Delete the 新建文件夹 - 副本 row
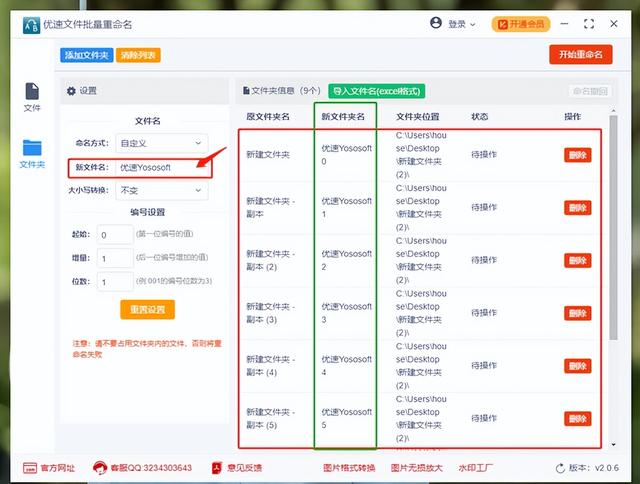 point(578,208)
